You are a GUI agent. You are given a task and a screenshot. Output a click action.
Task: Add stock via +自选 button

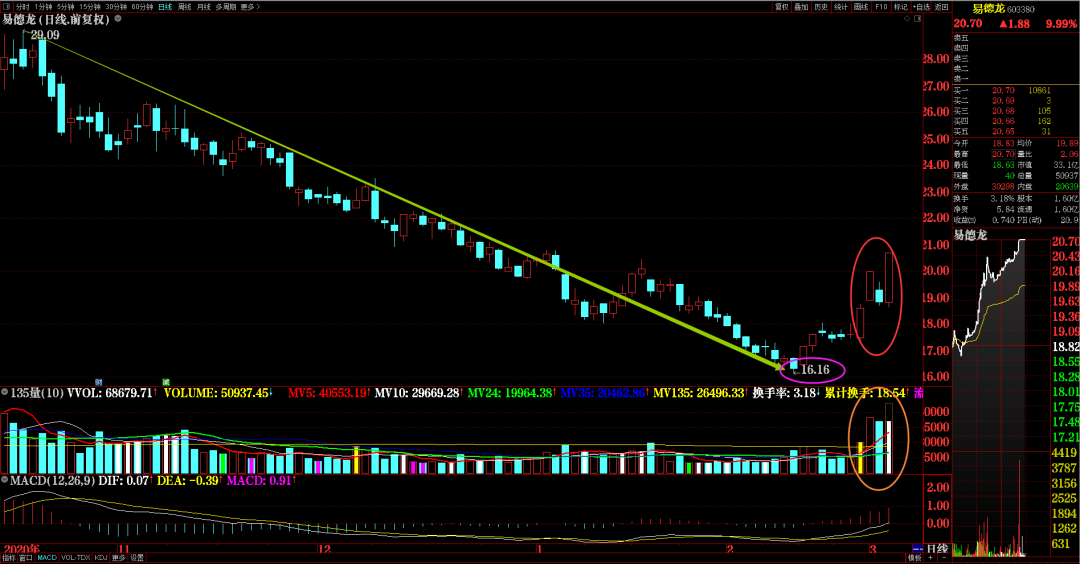[922, 6]
